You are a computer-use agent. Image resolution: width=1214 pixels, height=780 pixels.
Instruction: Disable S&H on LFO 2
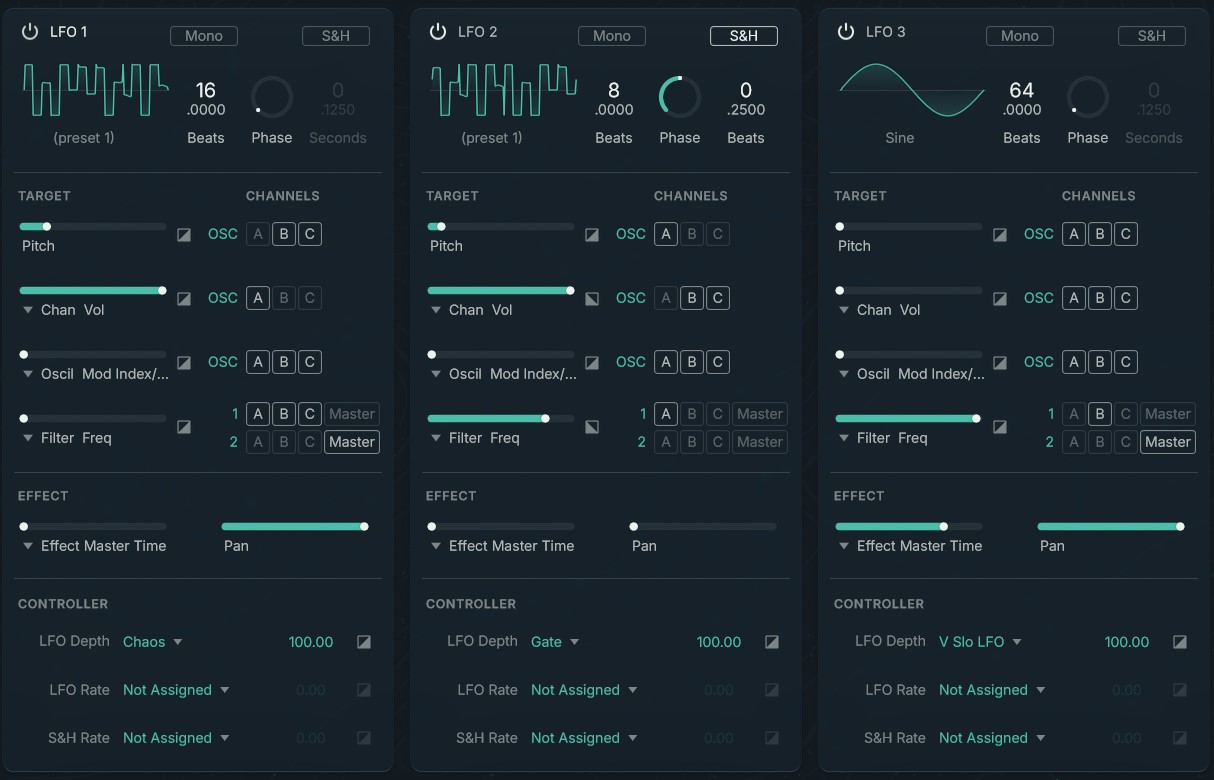(x=743, y=35)
